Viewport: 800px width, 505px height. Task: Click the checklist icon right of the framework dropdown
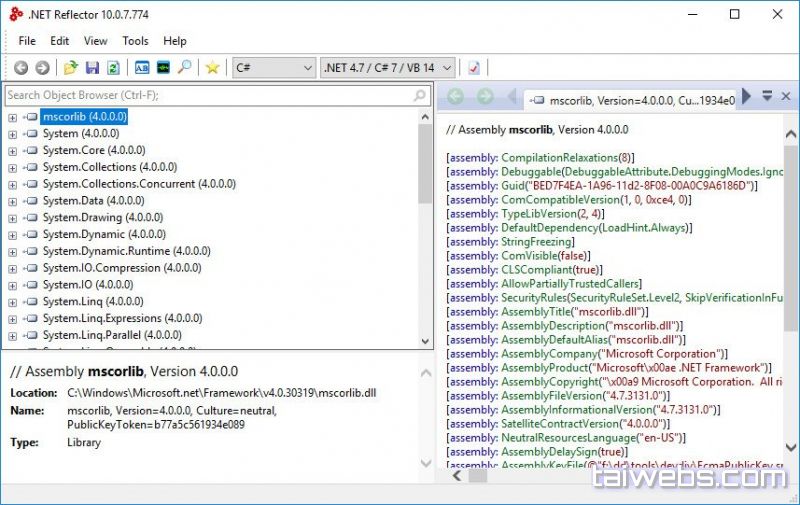[x=474, y=68]
